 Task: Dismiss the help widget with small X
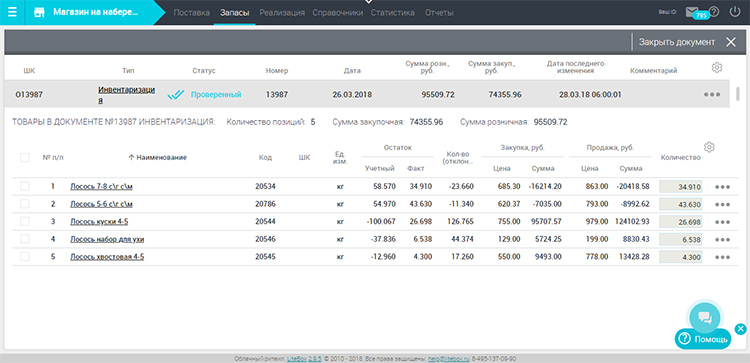(x=740, y=329)
